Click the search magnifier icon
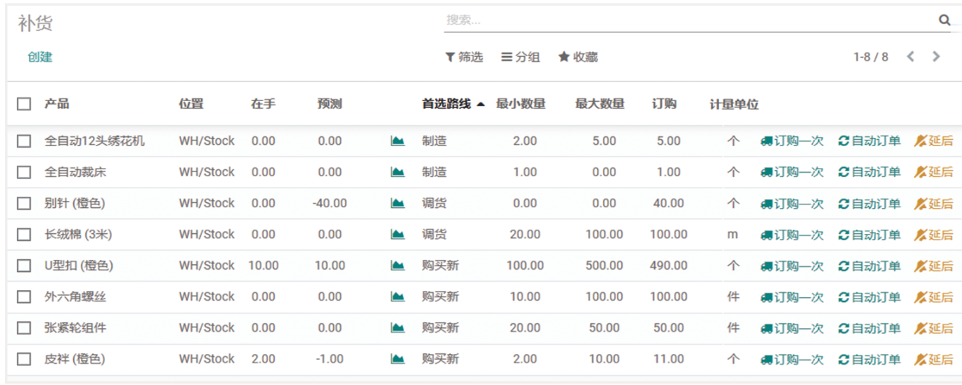Image resolution: width=962 pixels, height=385 pixels. tap(944, 20)
